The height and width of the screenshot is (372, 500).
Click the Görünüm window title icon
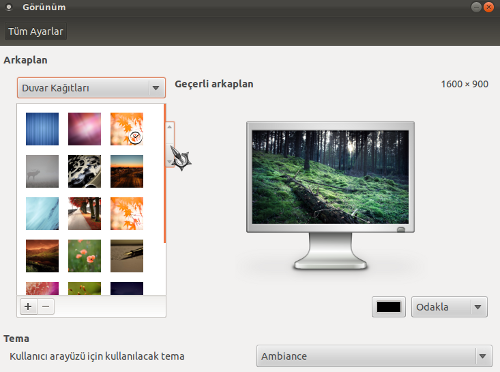click(9, 7)
